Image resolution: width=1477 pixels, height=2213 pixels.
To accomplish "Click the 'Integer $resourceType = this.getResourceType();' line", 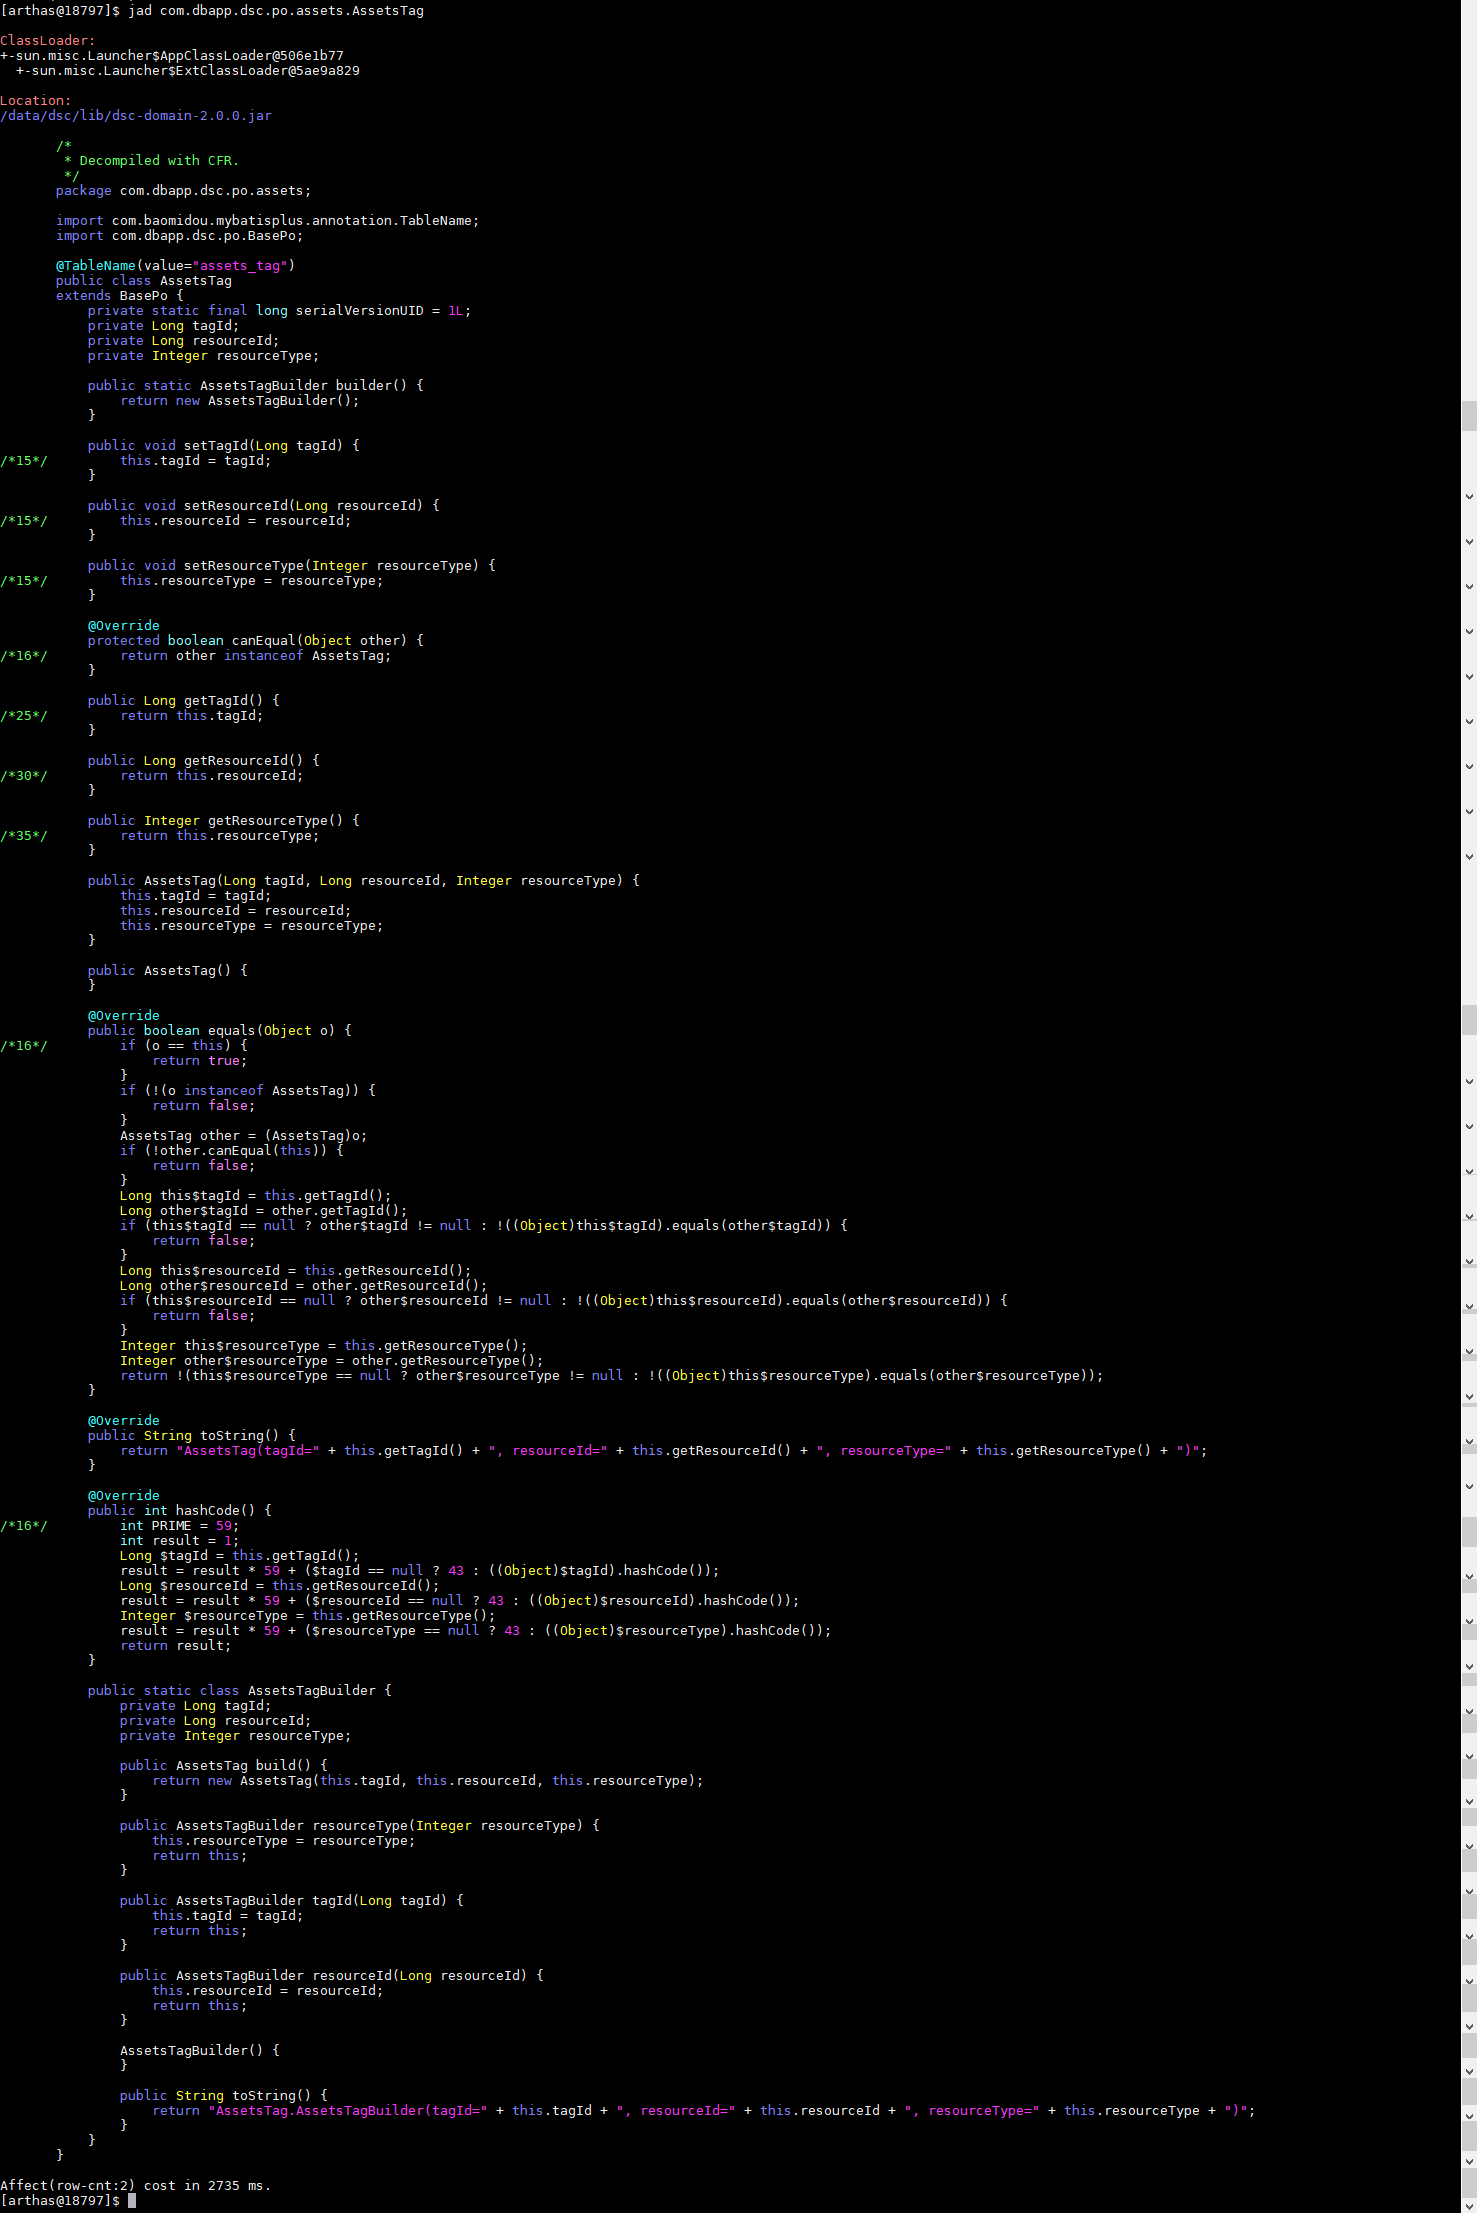I will point(308,1616).
